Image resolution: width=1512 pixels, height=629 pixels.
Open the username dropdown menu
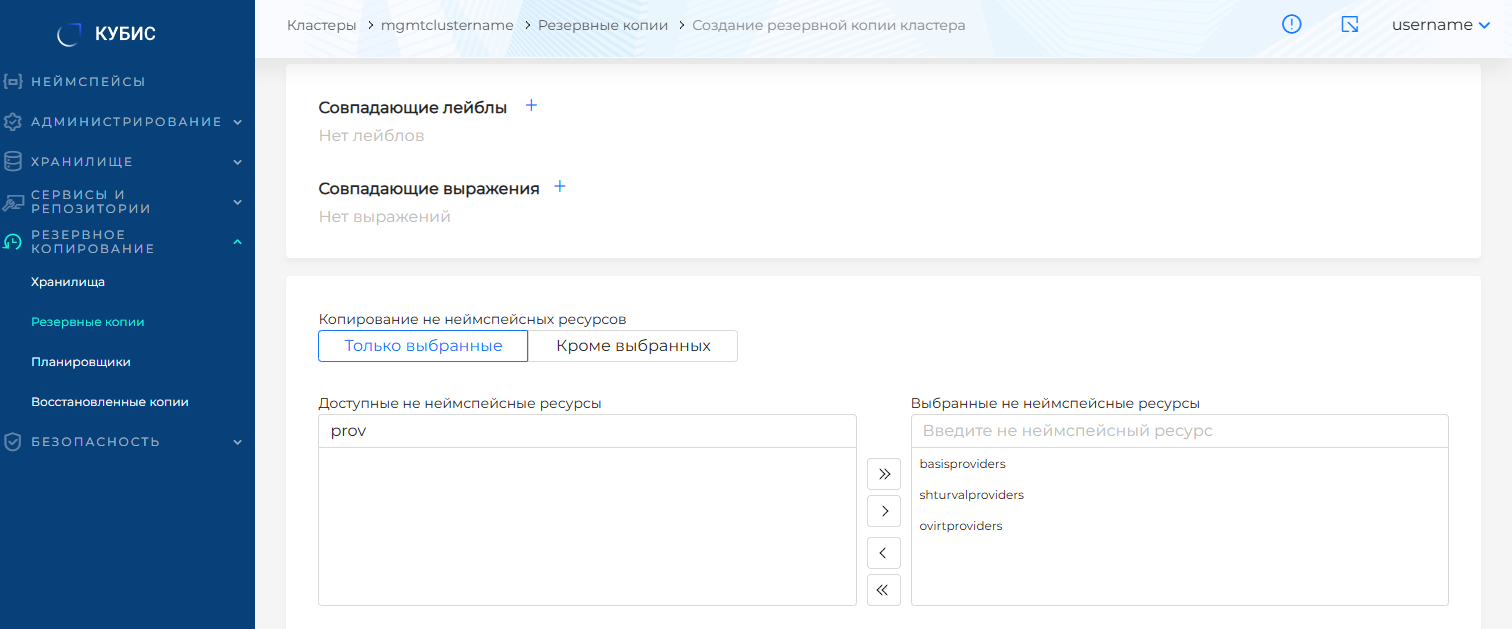point(1440,25)
